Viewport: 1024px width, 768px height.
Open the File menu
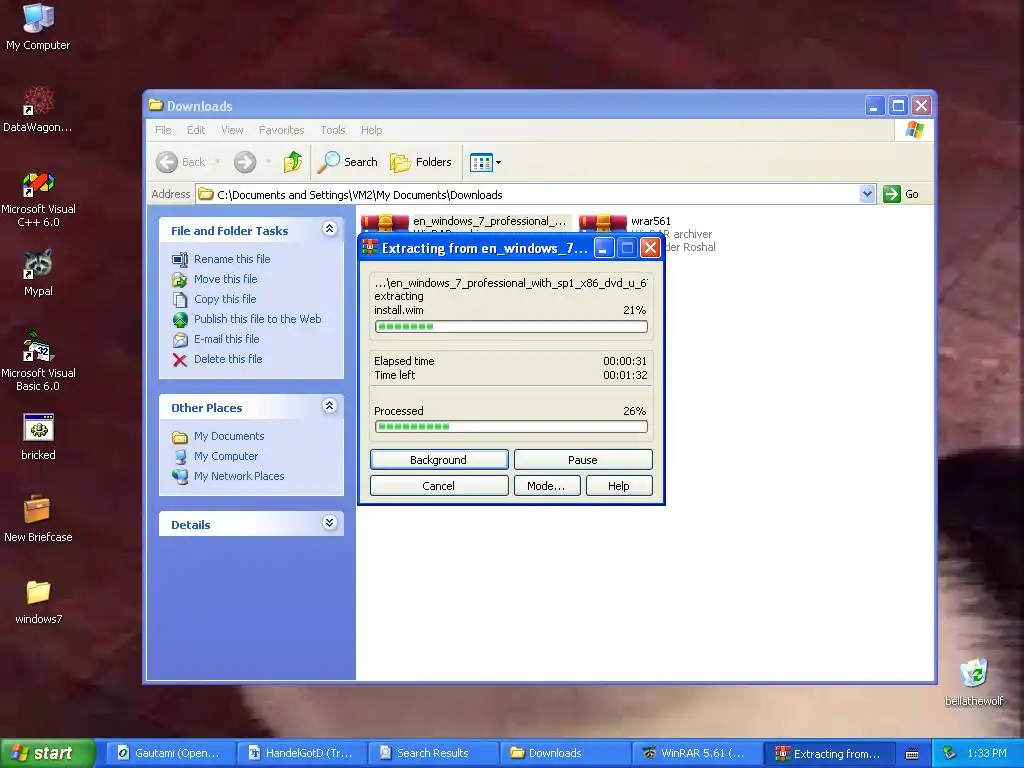[x=163, y=130]
